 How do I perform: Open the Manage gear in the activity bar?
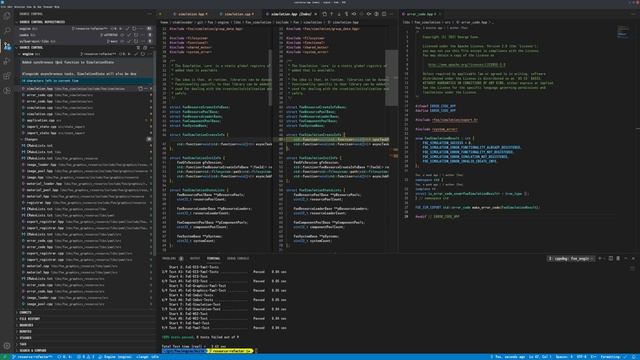(x=7, y=346)
